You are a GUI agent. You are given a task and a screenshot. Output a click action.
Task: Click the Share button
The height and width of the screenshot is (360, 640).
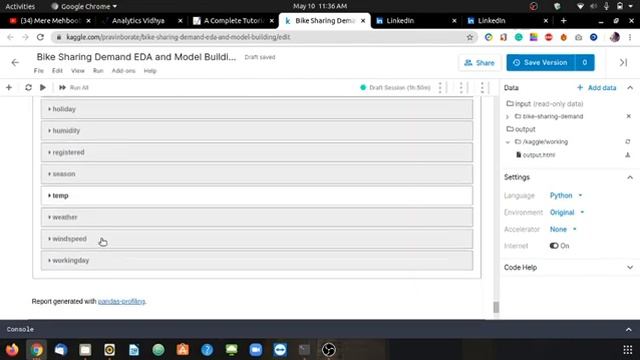click(479, 62)
